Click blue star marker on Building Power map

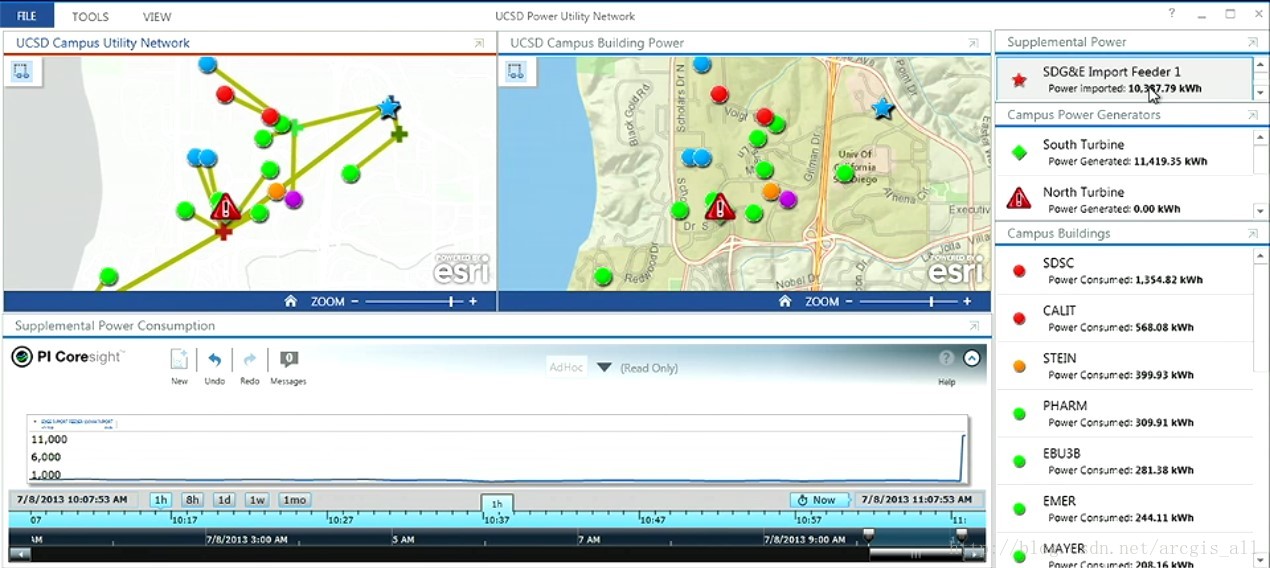pos(882,108)
